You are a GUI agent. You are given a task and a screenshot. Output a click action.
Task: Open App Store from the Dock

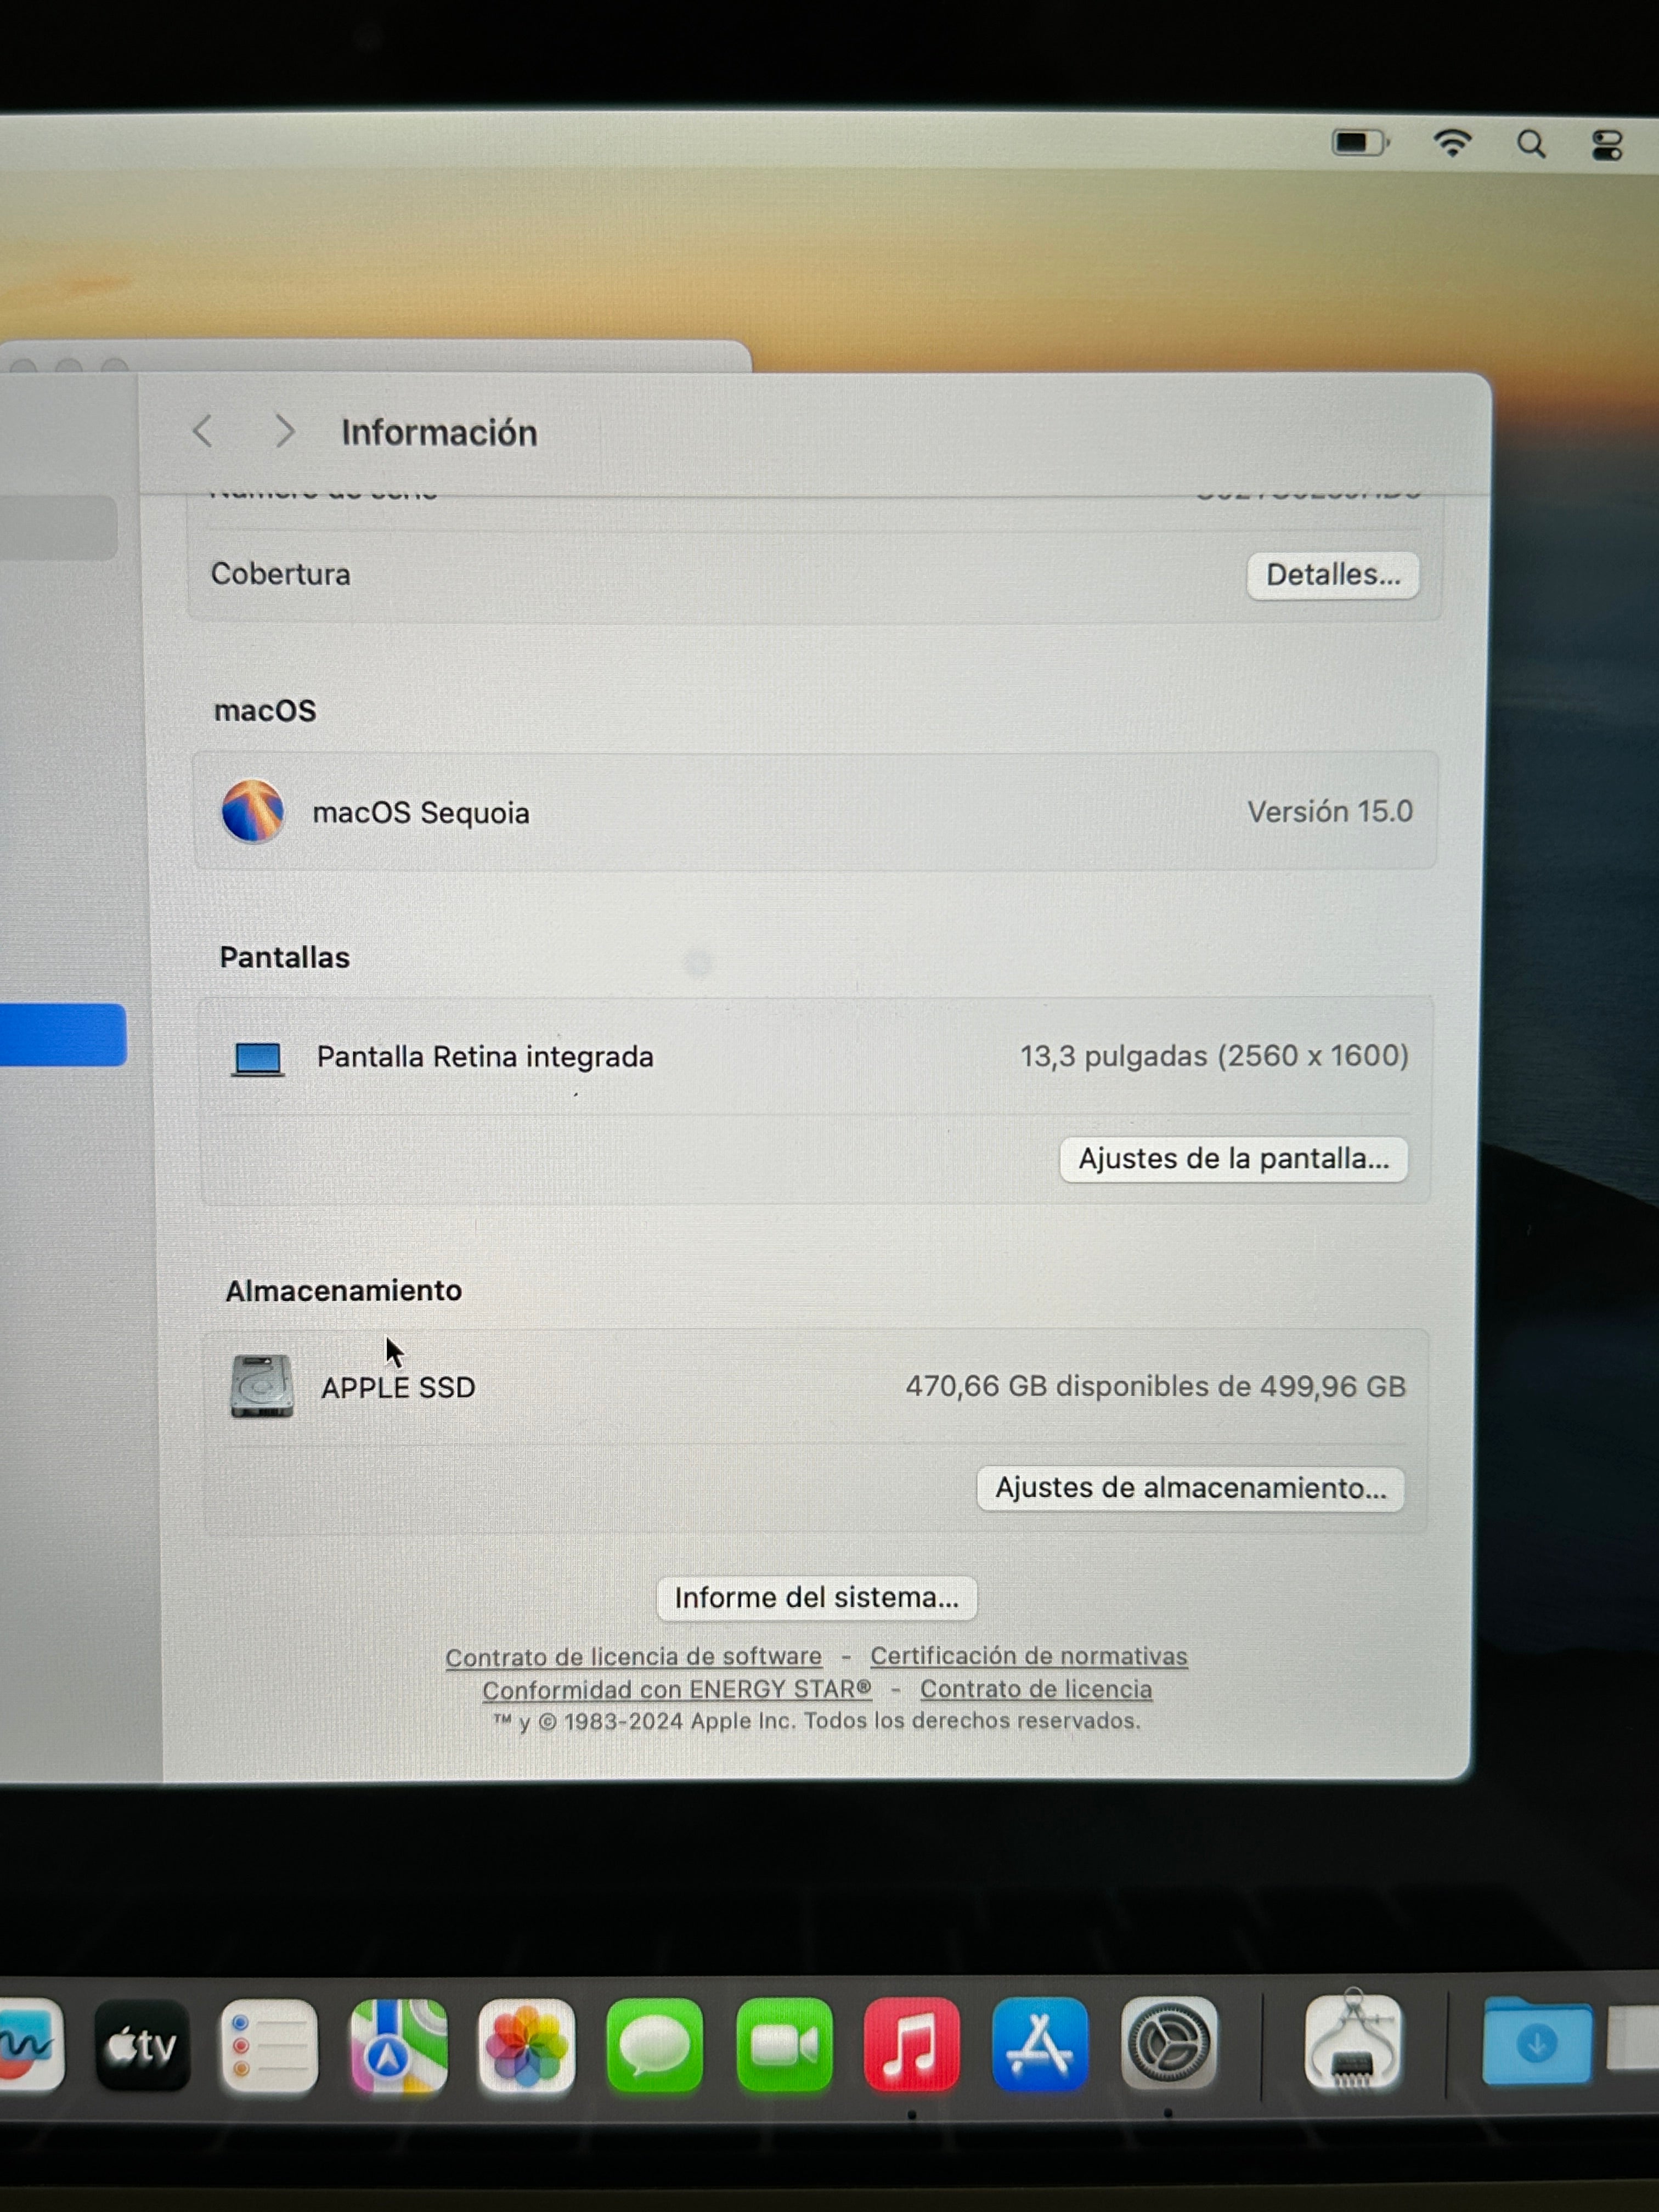[x=1040, y=2044]
